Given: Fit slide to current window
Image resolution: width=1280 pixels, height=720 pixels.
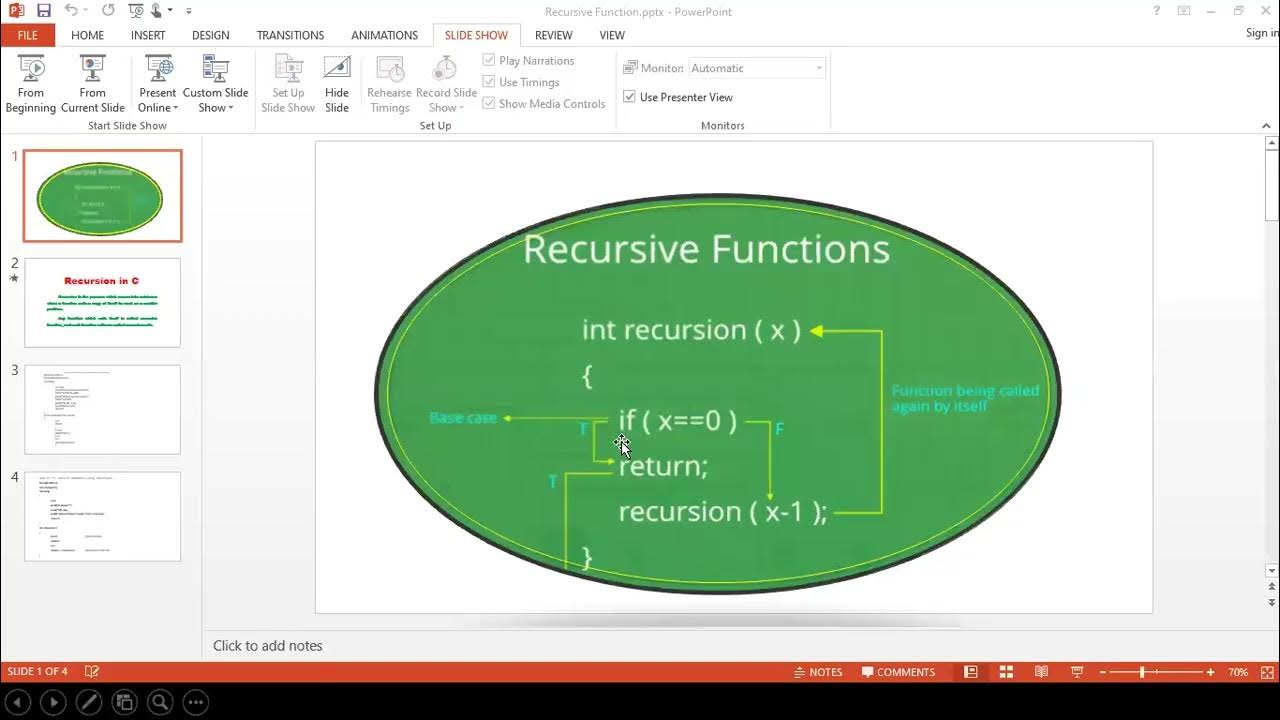Looking at the screenshot, I should (x=1266, y=672).
